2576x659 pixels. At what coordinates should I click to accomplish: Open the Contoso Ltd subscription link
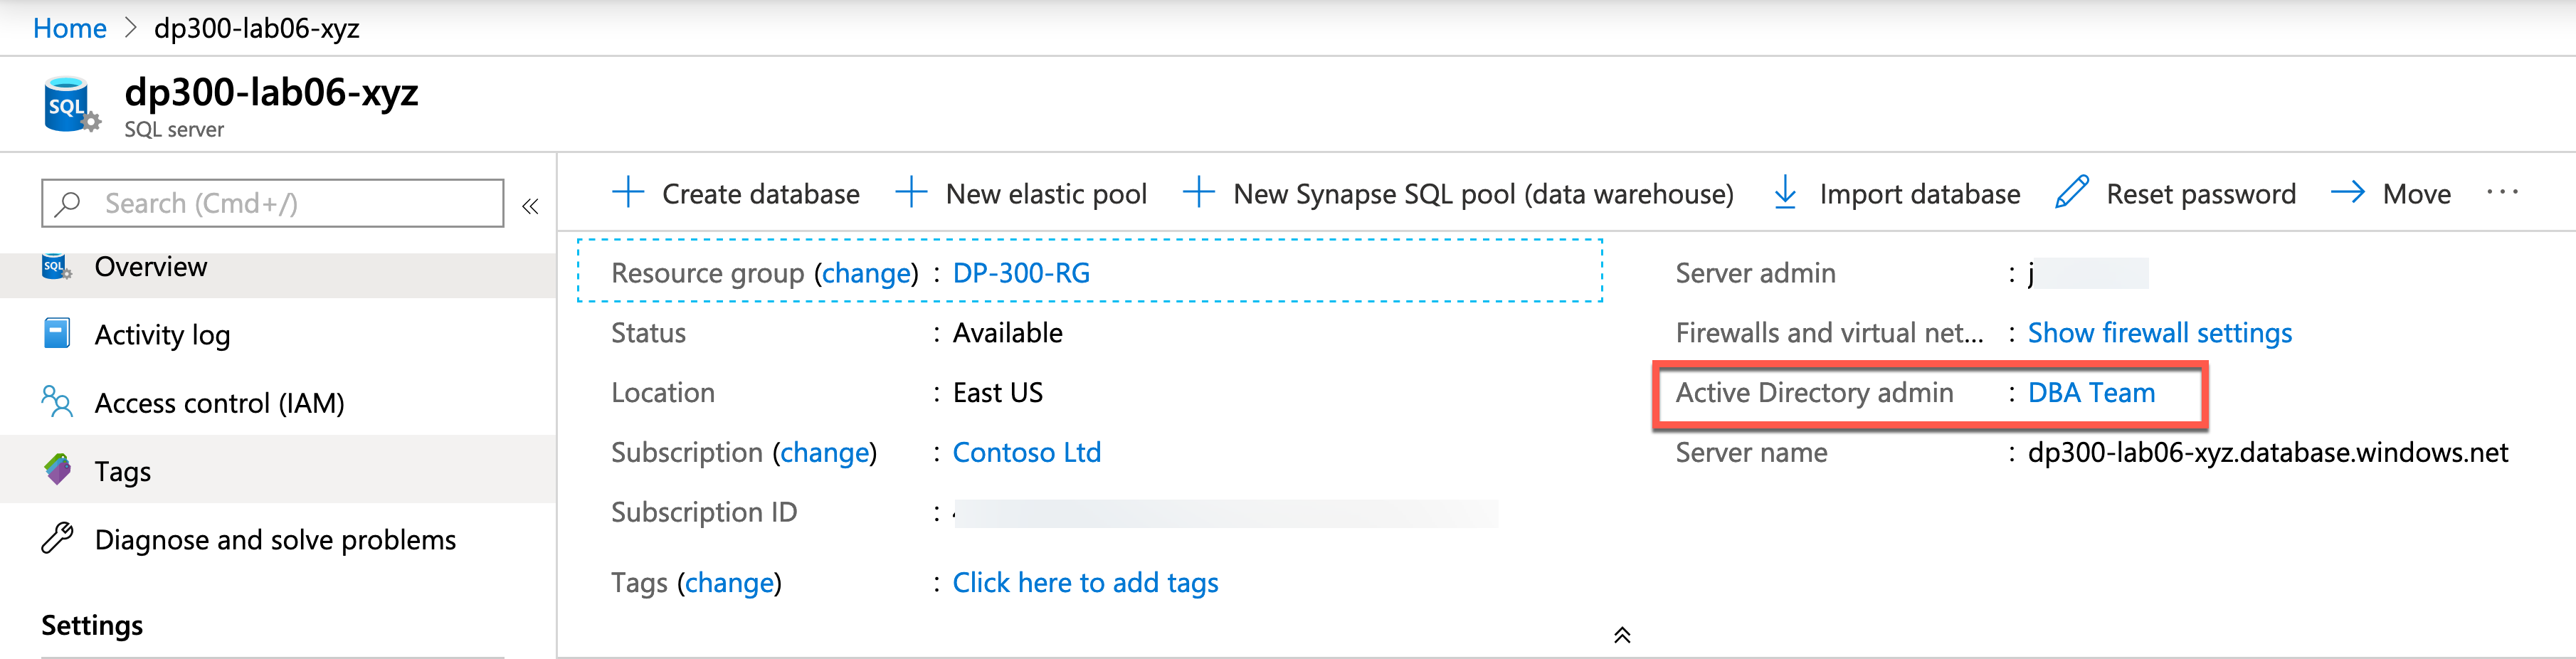tap(1026, 452)
